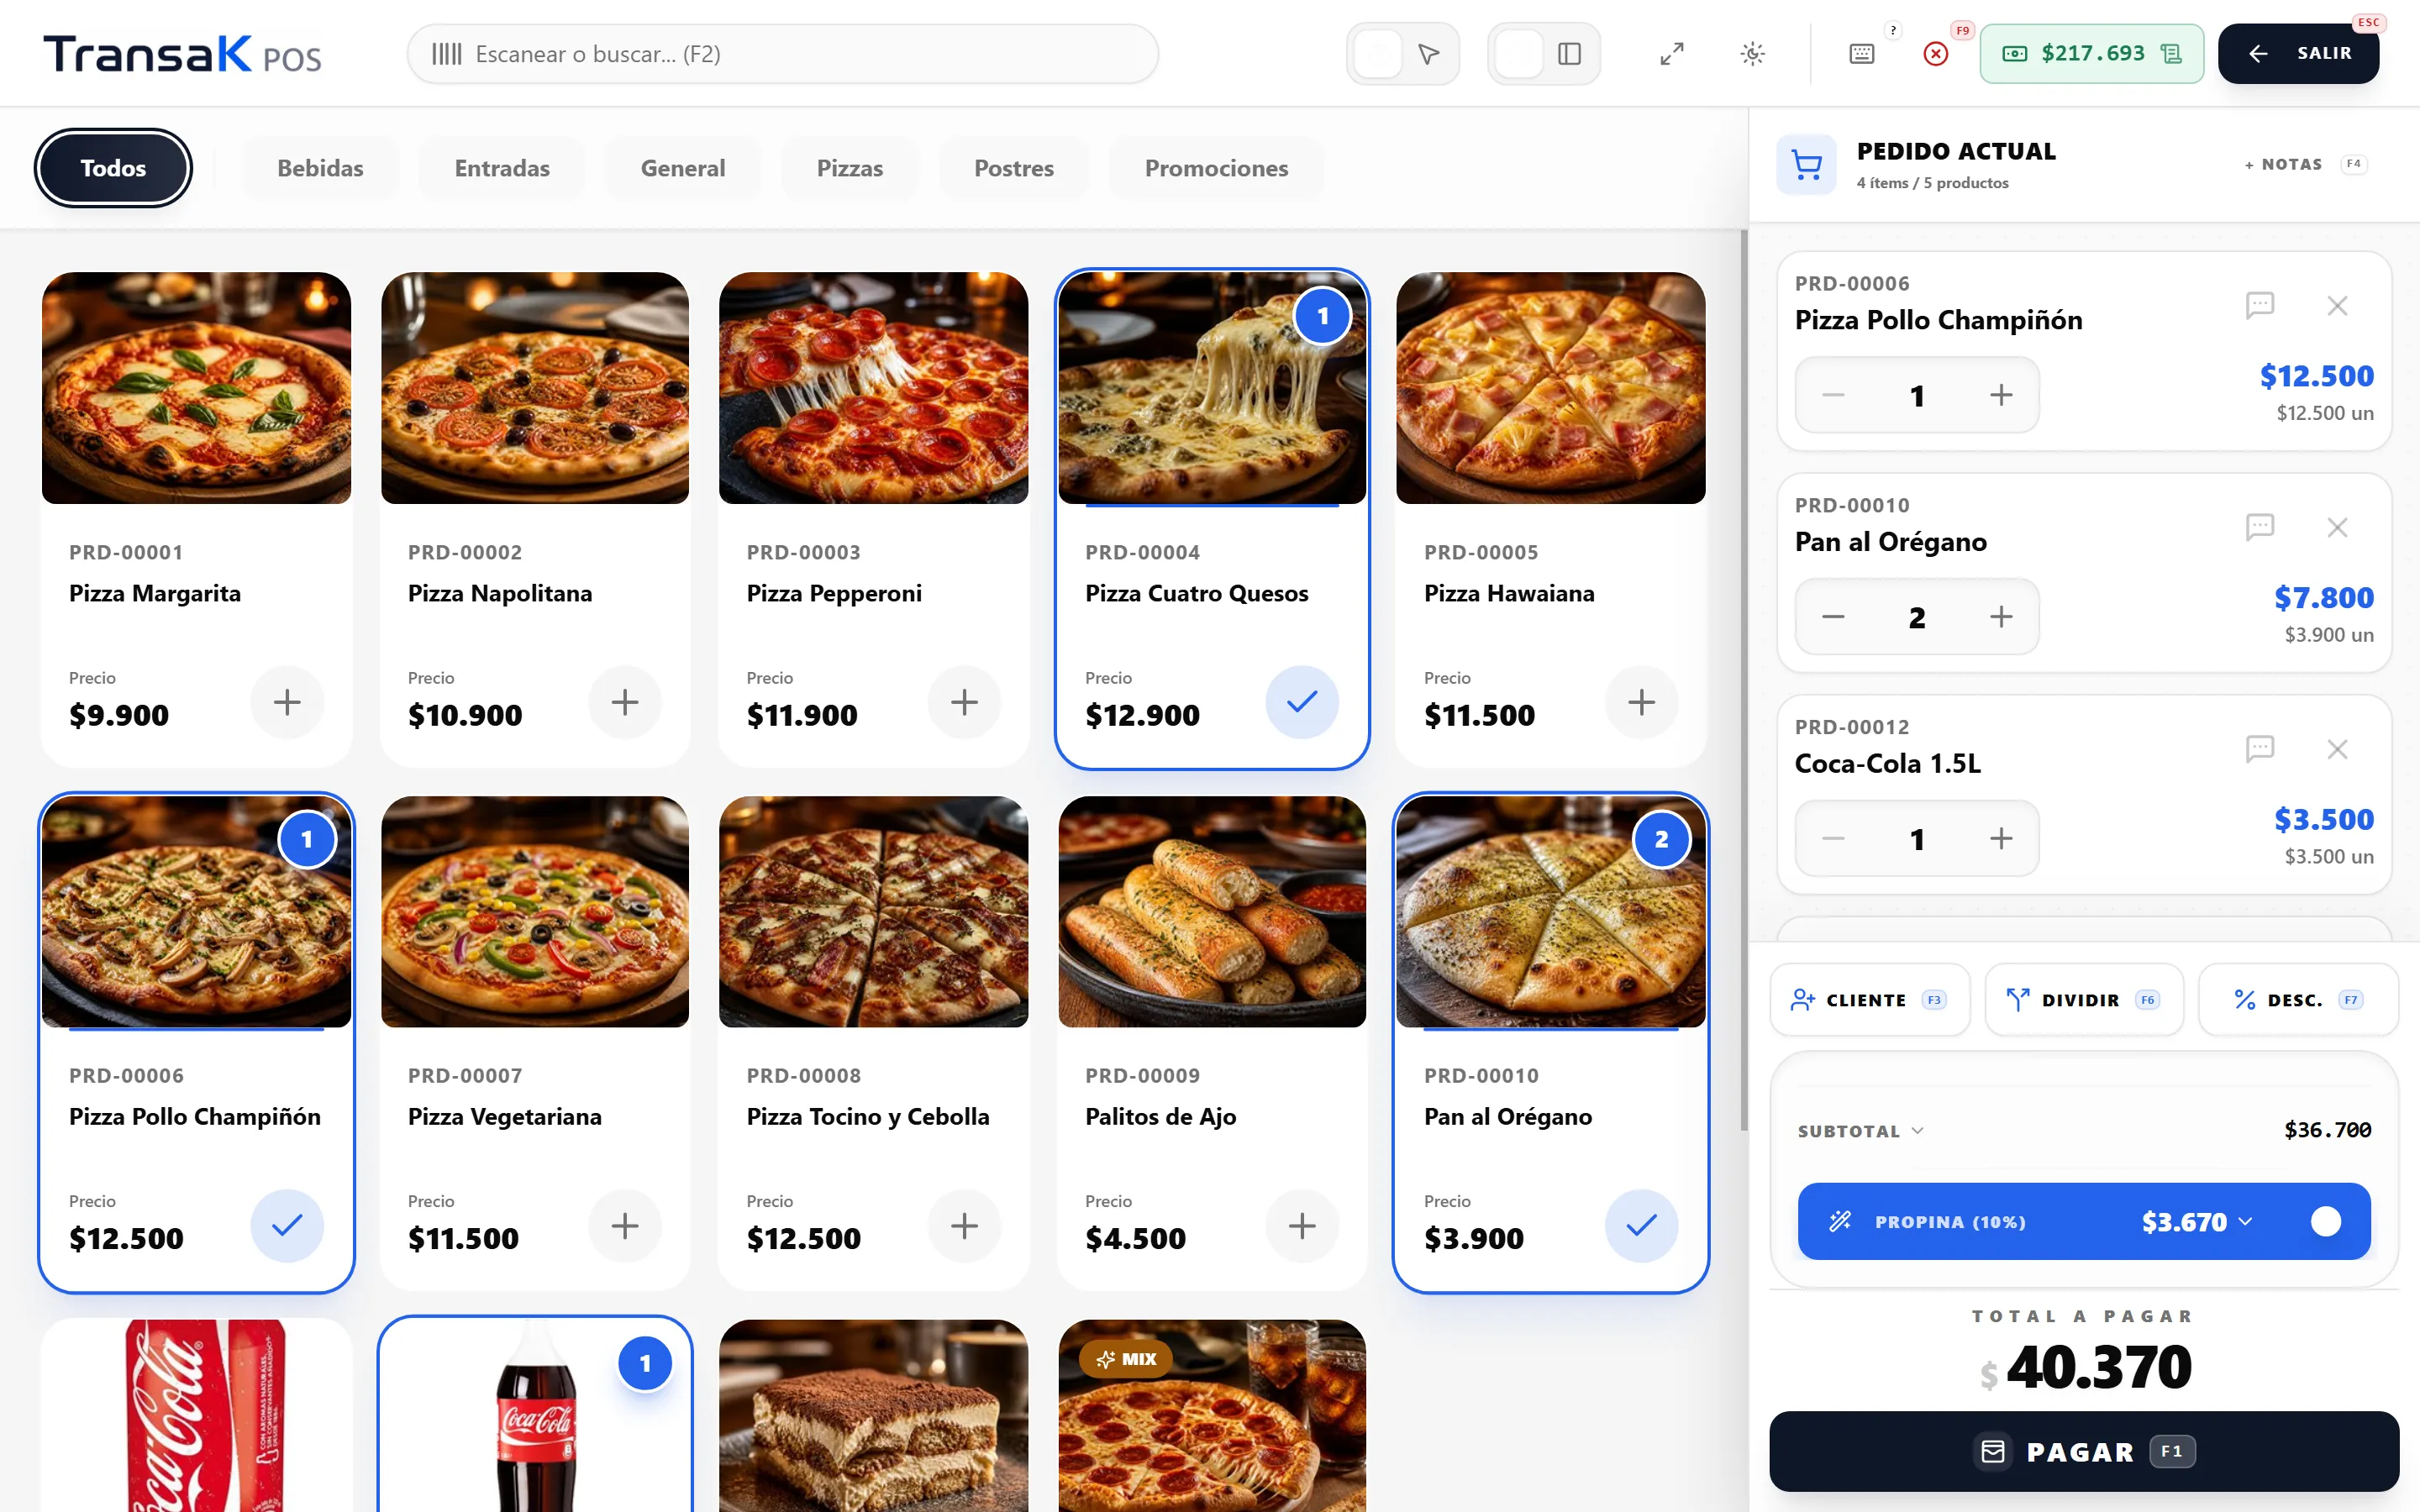Add Pizza Hawaiana with its plus icon
The height and width of the screenshot is (1512, 2420).
1641,702
